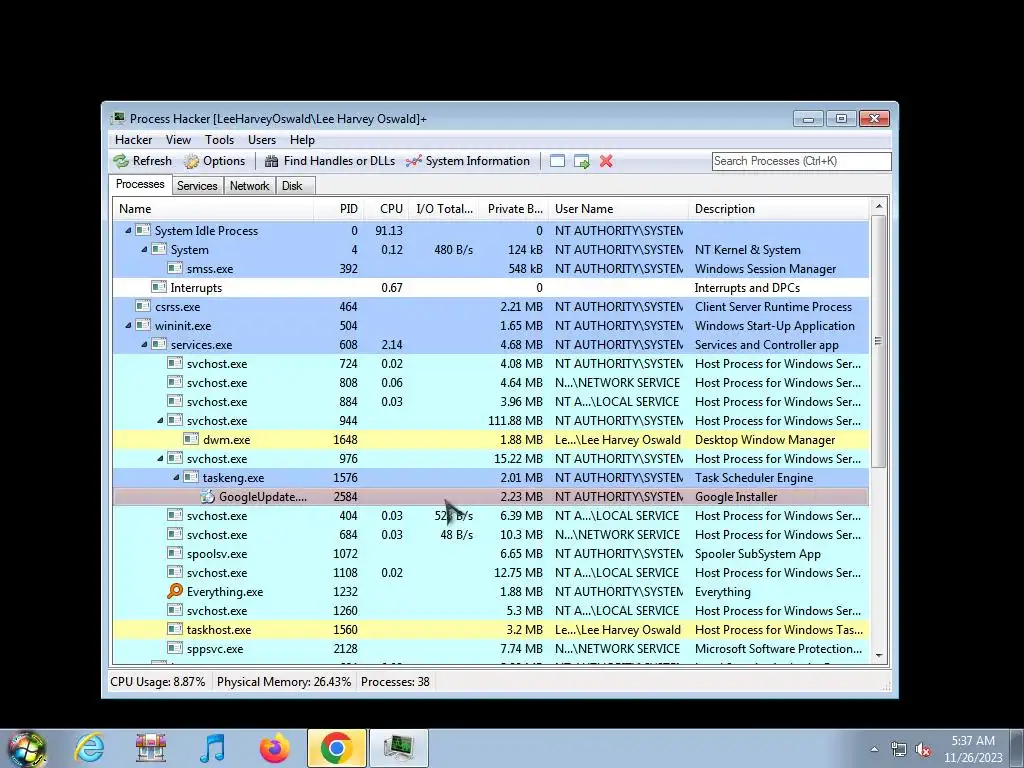Click CPU Usage in status bar

pyautogui.click(x=157, y=682)
